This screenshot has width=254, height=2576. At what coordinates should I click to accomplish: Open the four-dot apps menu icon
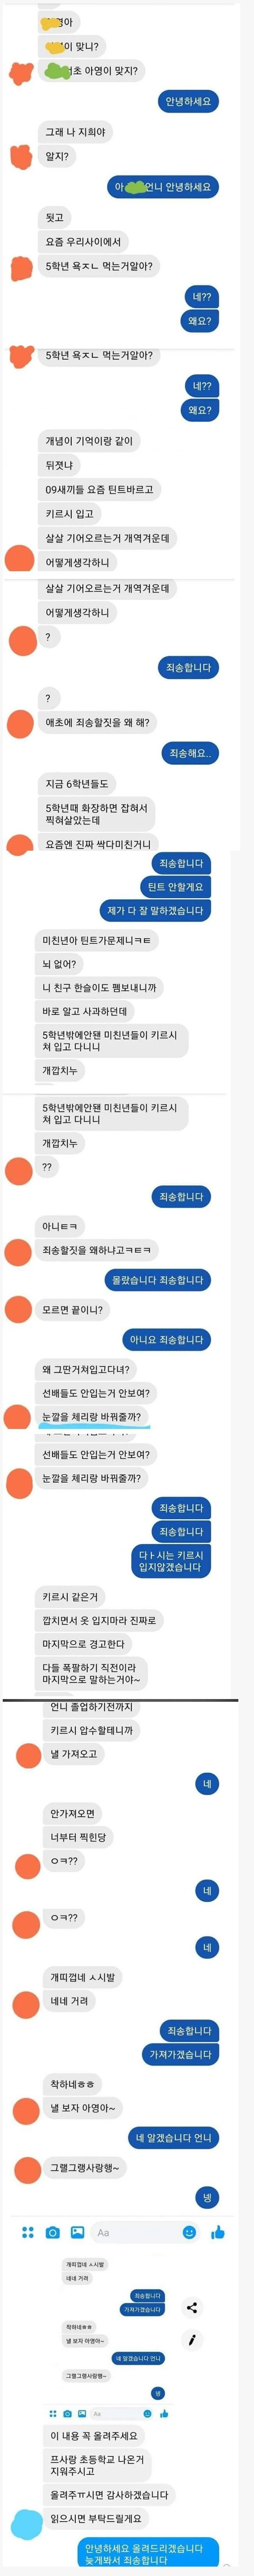pos(28,2233)
